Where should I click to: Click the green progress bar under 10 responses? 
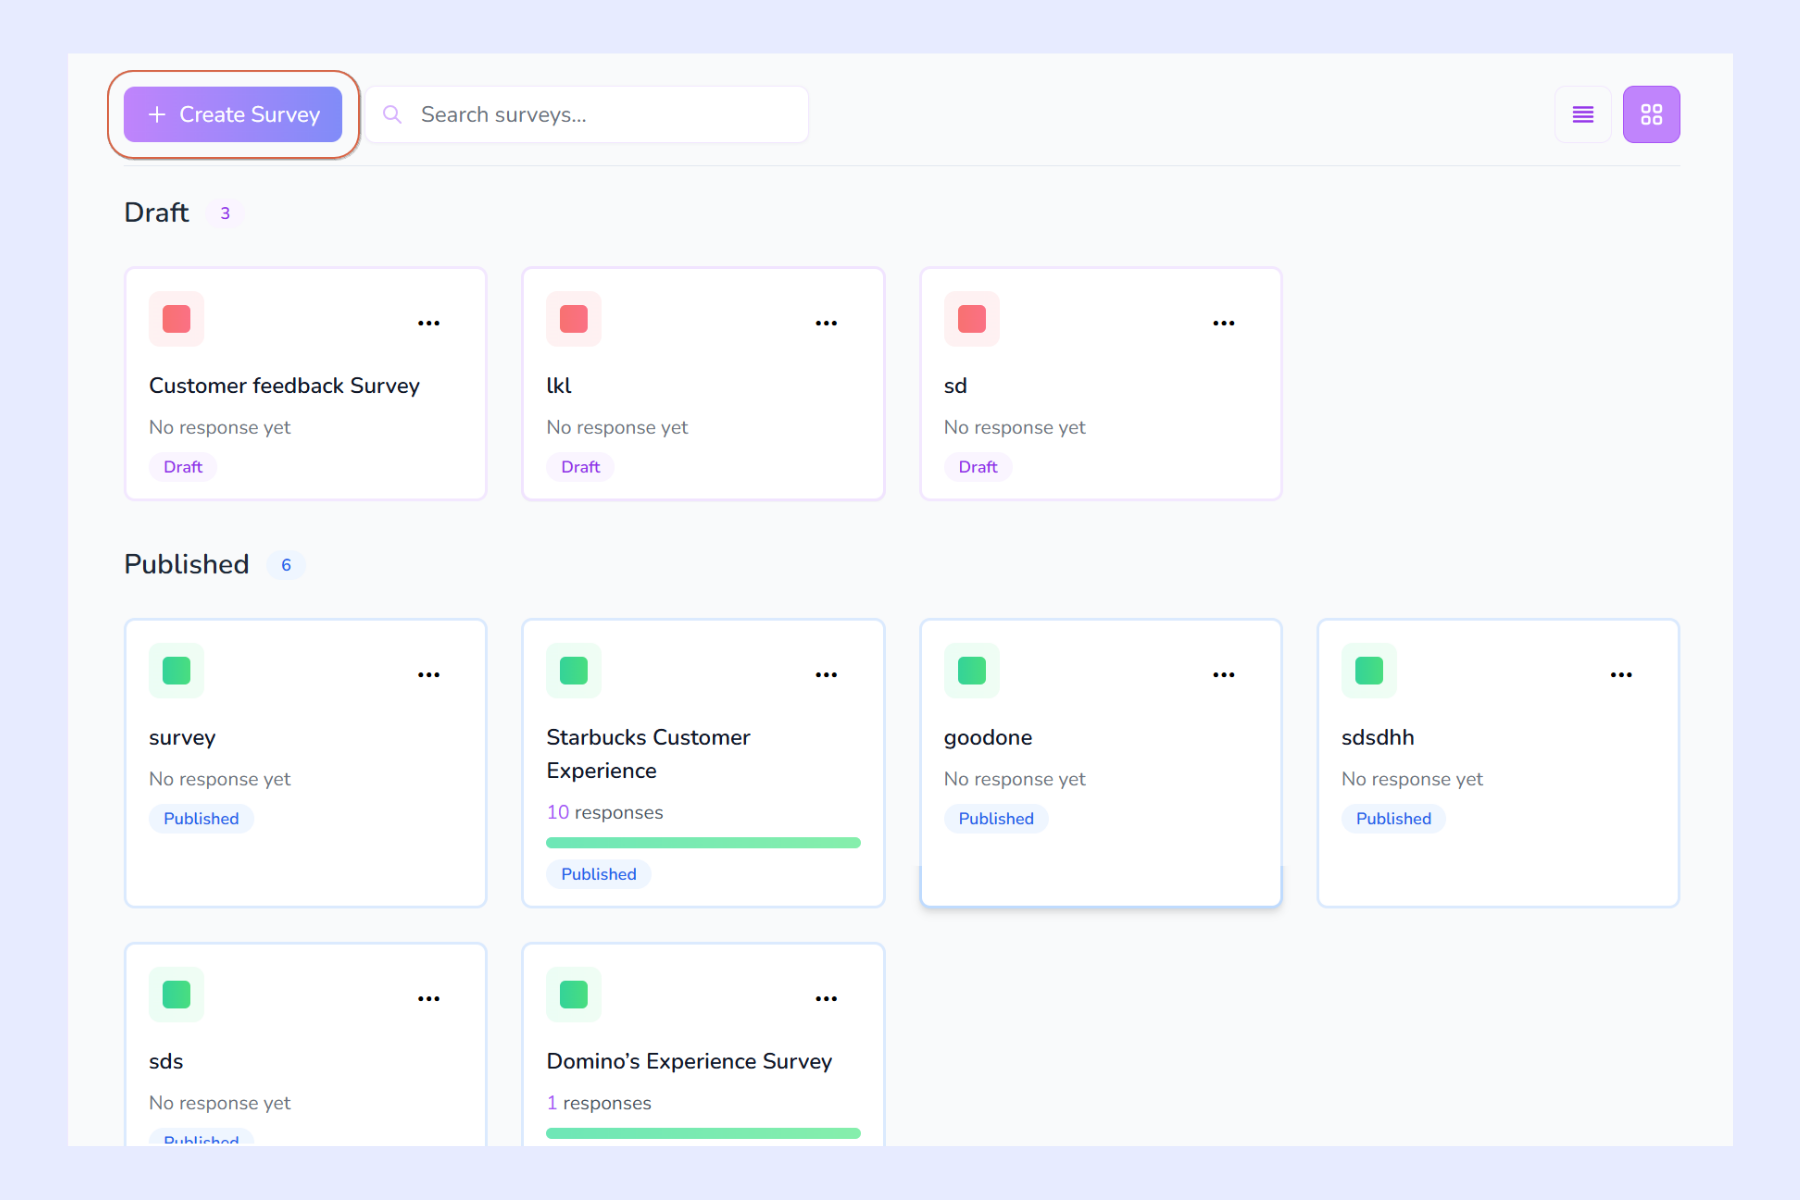point(702,842)
